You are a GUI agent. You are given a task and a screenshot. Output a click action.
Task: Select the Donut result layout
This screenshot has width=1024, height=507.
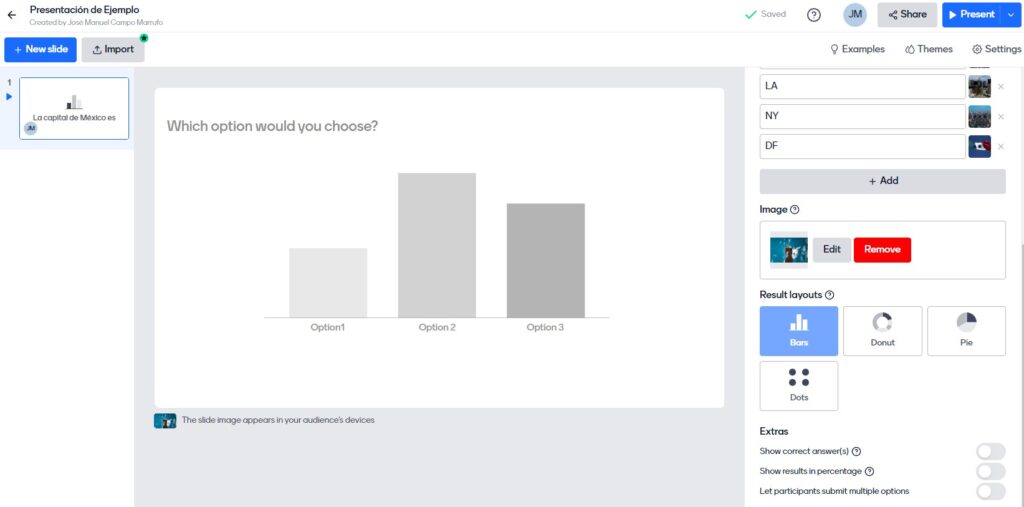(882, 331)
